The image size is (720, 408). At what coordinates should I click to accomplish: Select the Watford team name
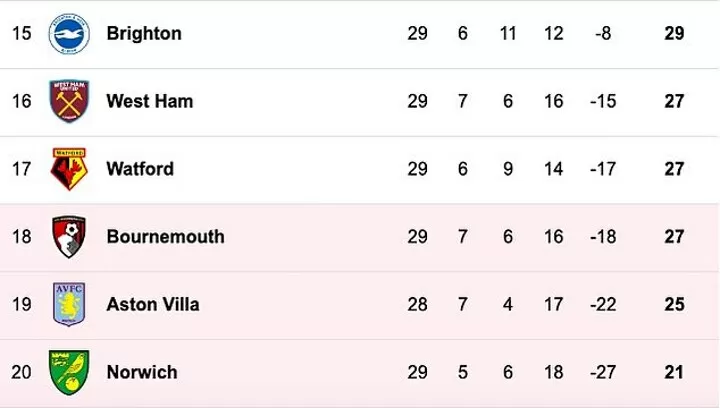pyautogui.click(x=140, y=169)
